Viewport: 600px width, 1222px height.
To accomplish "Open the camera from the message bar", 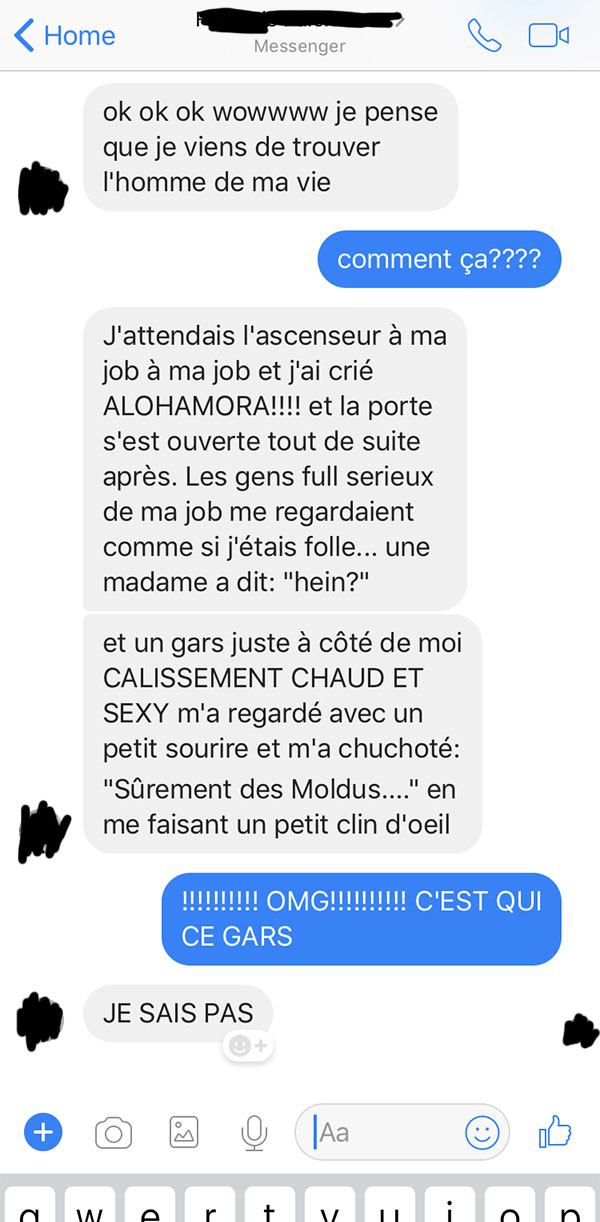I will click(x=114, y=1133).
